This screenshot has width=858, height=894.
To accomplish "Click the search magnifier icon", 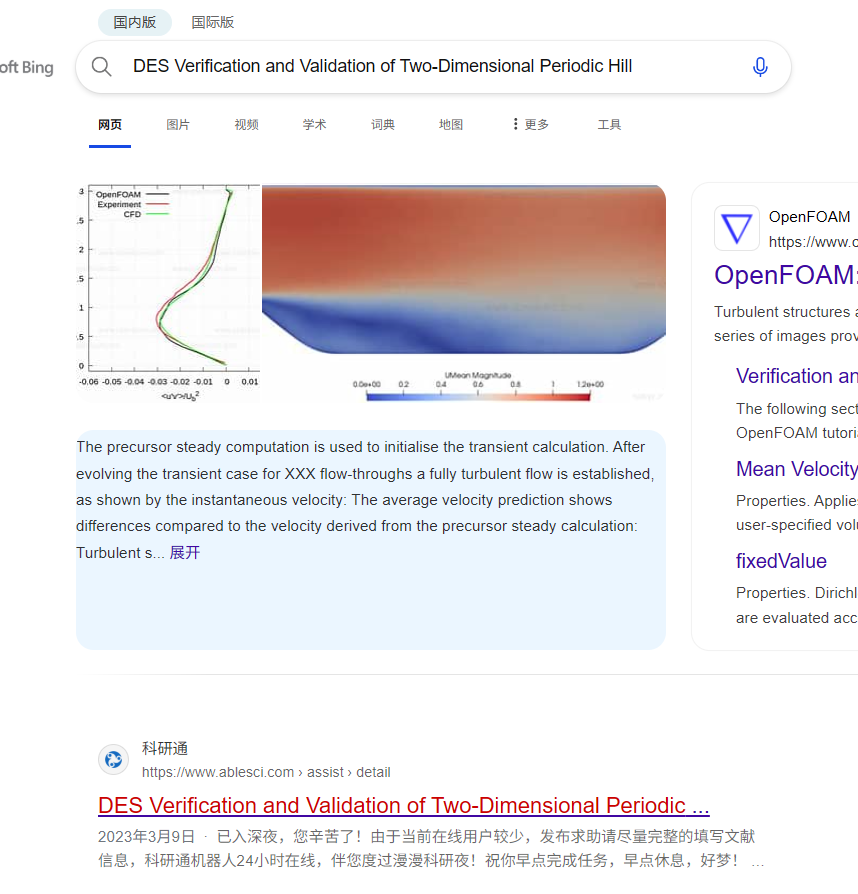I will point(102,67).
